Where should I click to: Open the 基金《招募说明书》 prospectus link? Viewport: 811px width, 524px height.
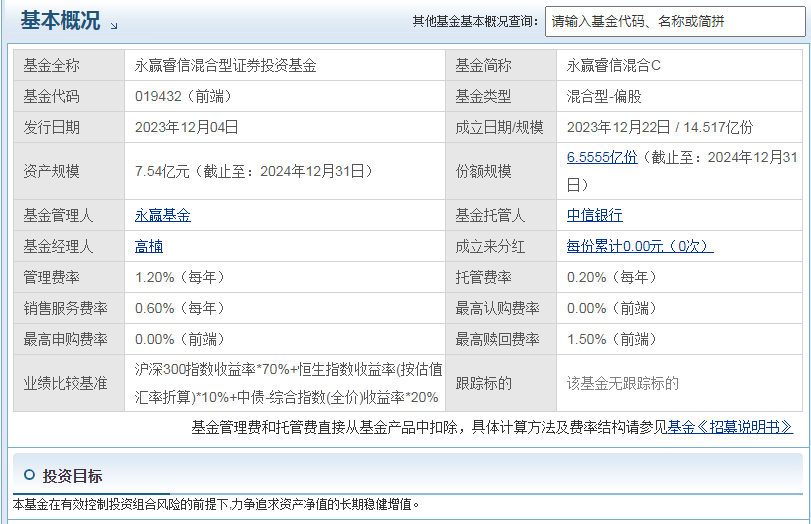click(730, 427)
